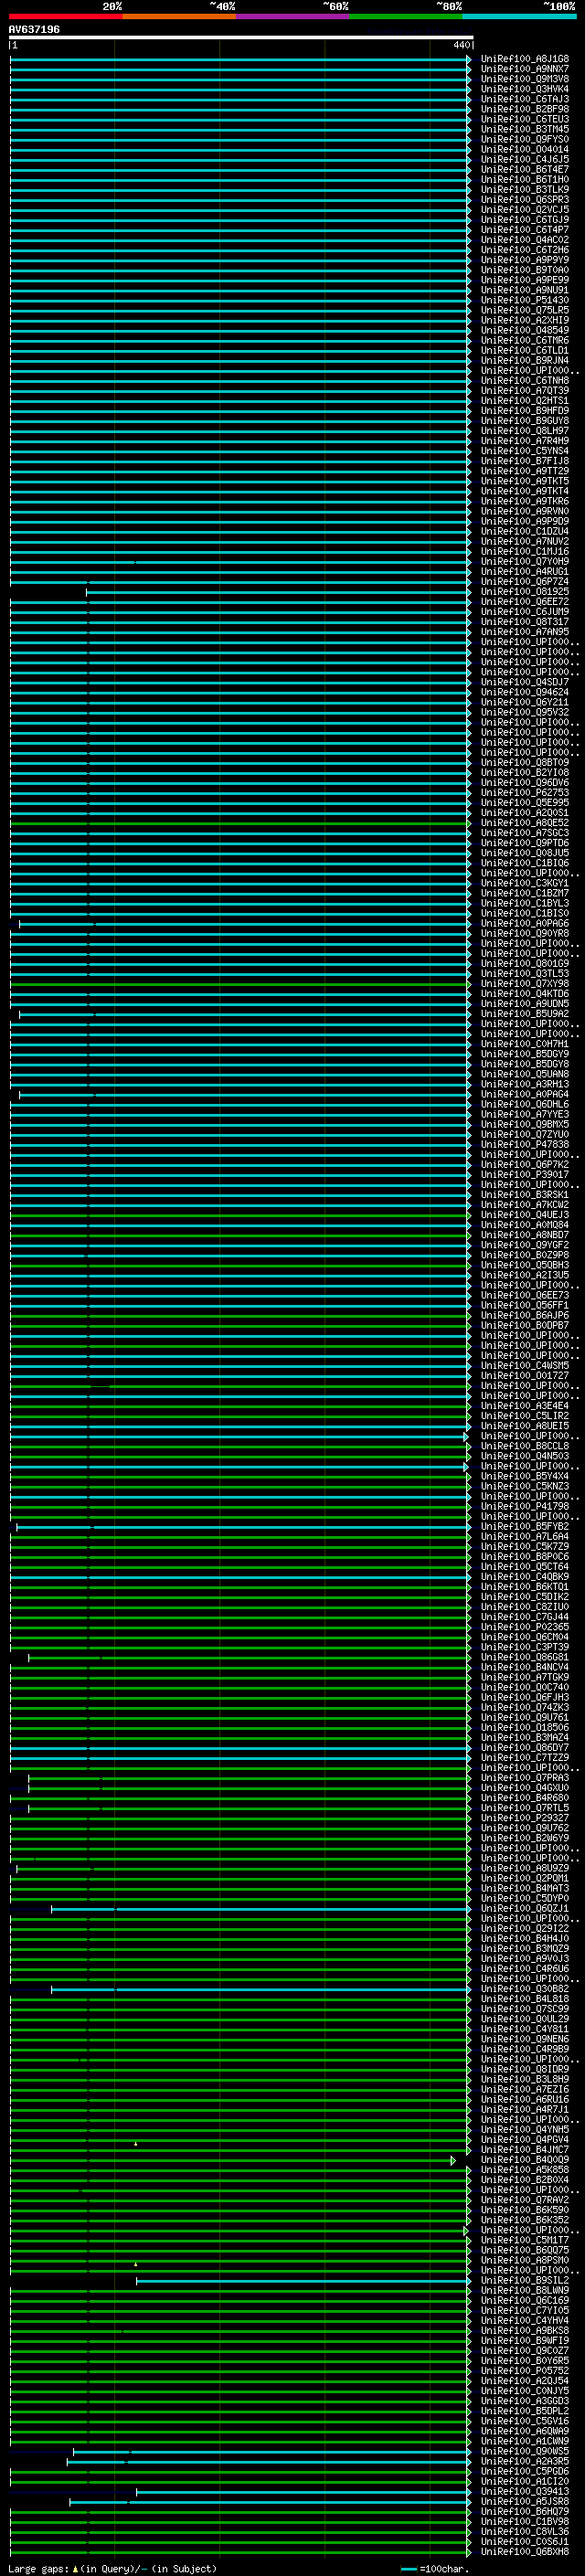Image resolution: width=585 pixels, height=2576 pixels.
Task: Click hit label UniRef100_B6T4E7
Action: 525,169
